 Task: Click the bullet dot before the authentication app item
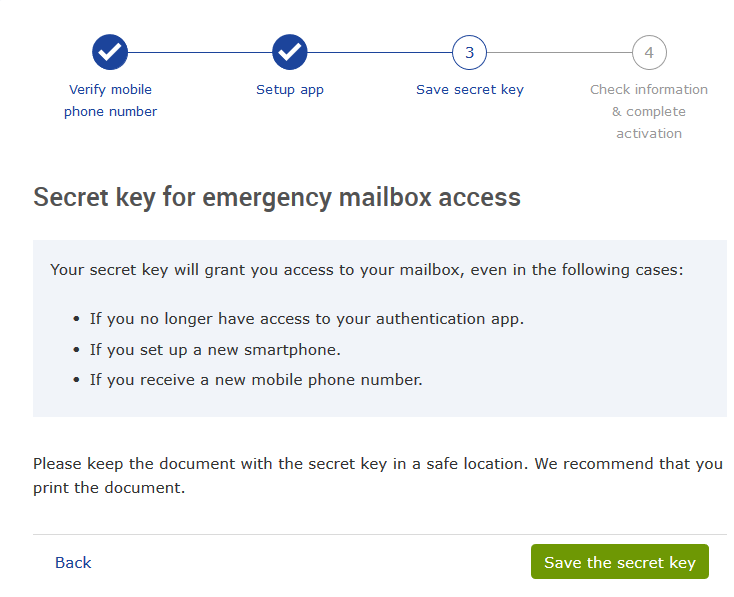[x=76, y=319]
